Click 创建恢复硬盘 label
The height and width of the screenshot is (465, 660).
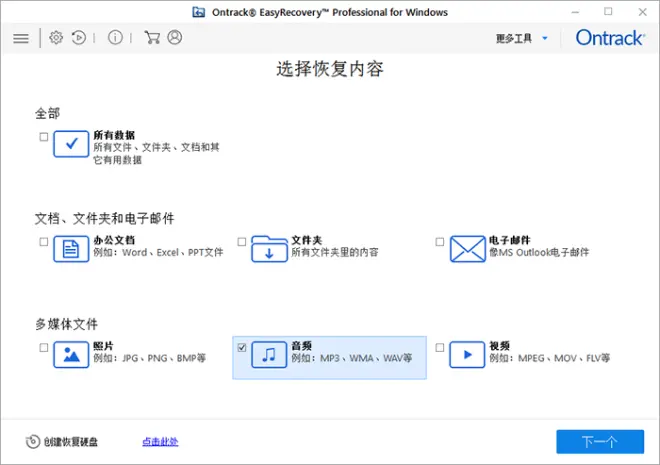pos(71,442)
